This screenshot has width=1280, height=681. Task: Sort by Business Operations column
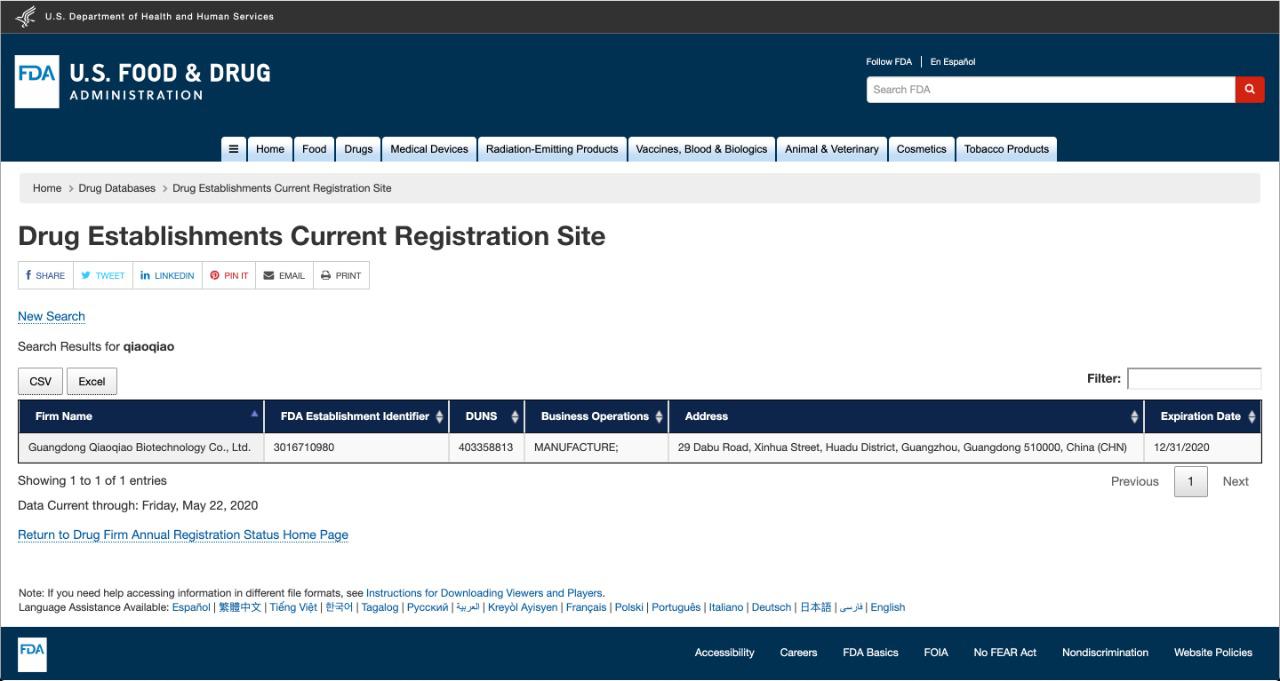(596, 416)
